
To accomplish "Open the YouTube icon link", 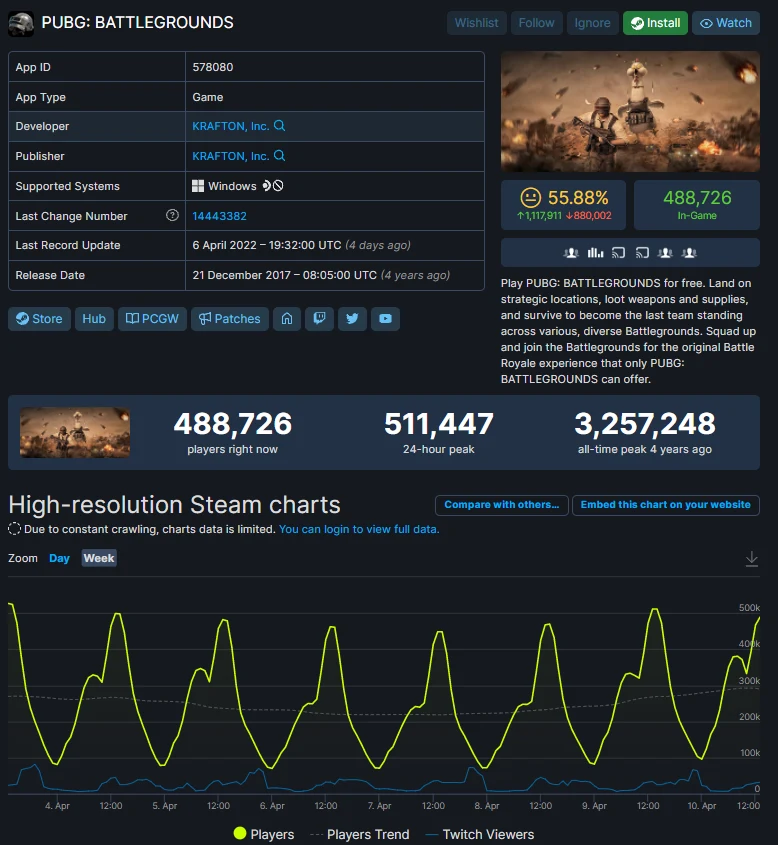I will pos(385,318).
